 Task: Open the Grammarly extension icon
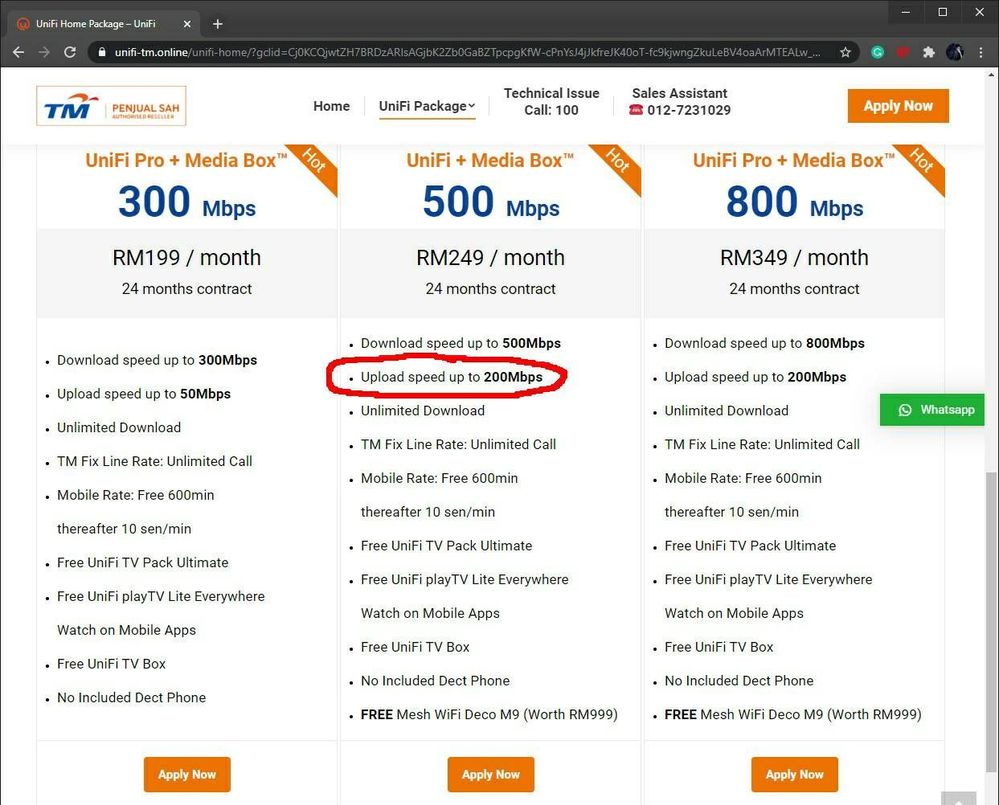[878, 52]
